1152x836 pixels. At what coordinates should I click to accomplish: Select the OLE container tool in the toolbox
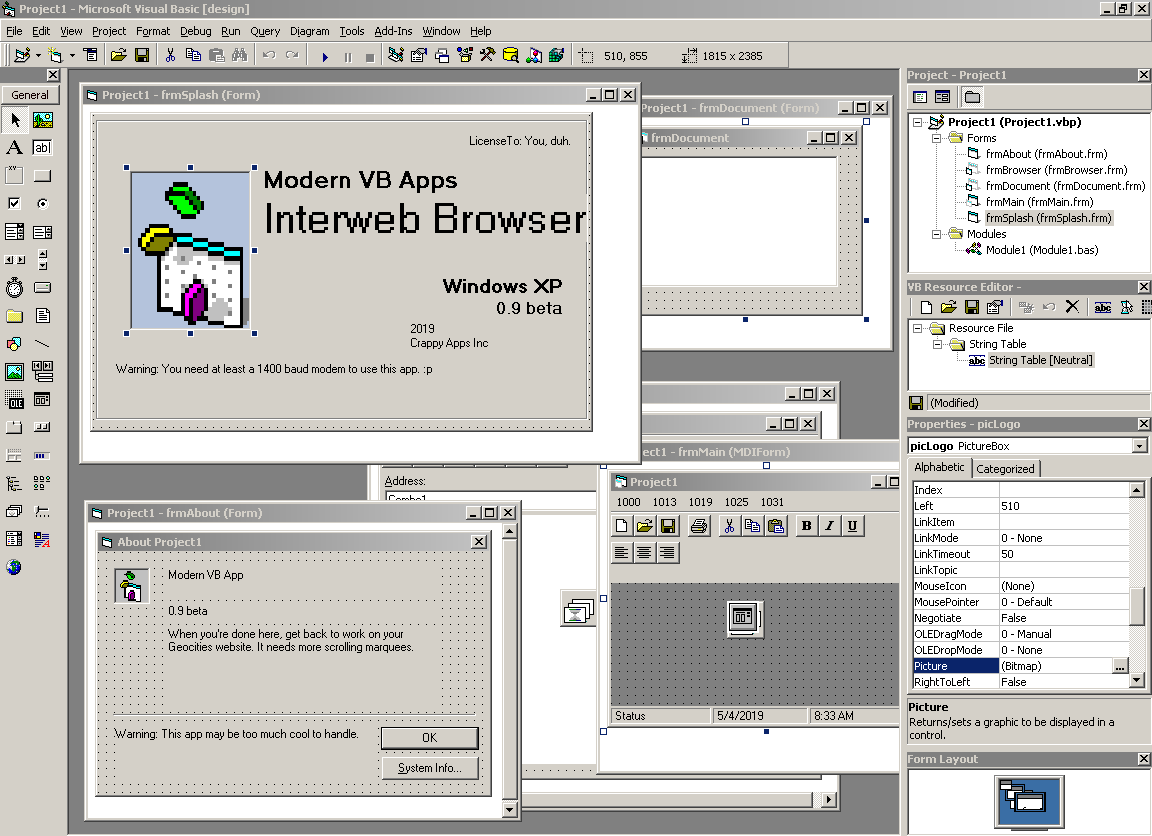14,400
